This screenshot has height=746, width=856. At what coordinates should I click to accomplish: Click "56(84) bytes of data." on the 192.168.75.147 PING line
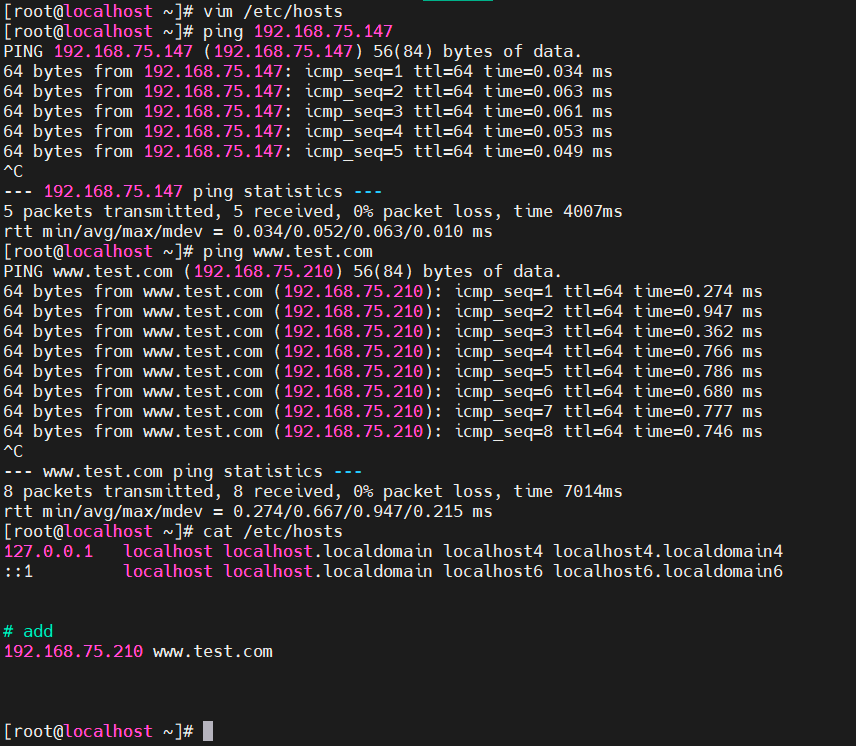pyautogui.click(x=477, y=51)
